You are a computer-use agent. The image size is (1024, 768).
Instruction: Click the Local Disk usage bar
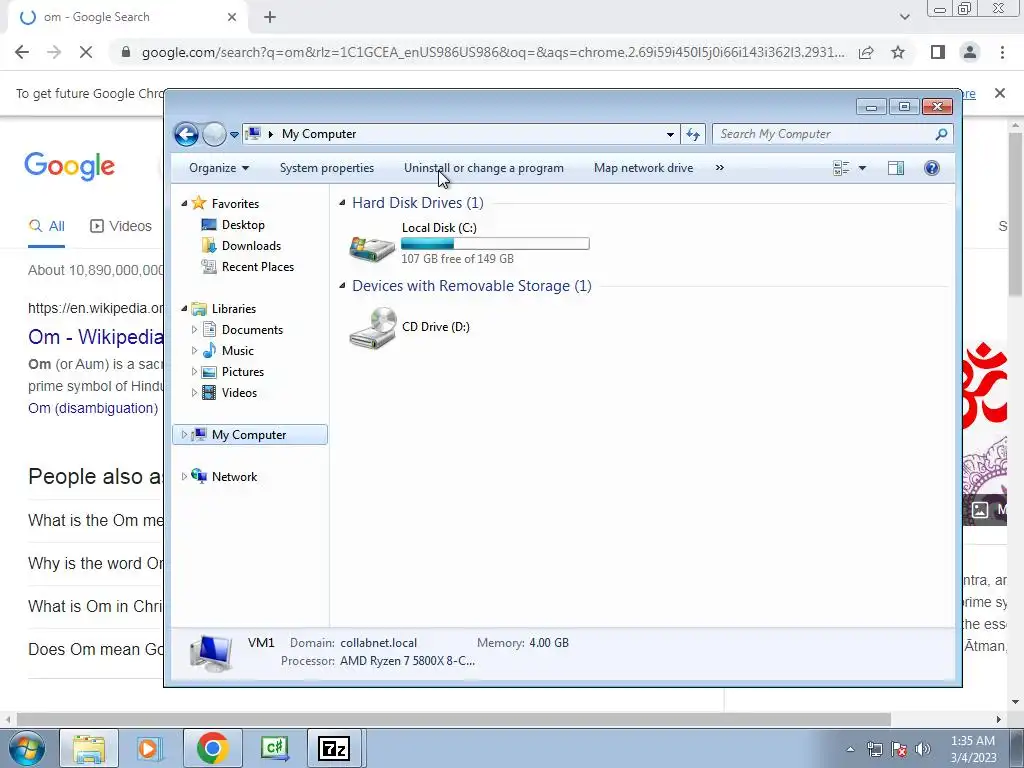pos(495,244)
